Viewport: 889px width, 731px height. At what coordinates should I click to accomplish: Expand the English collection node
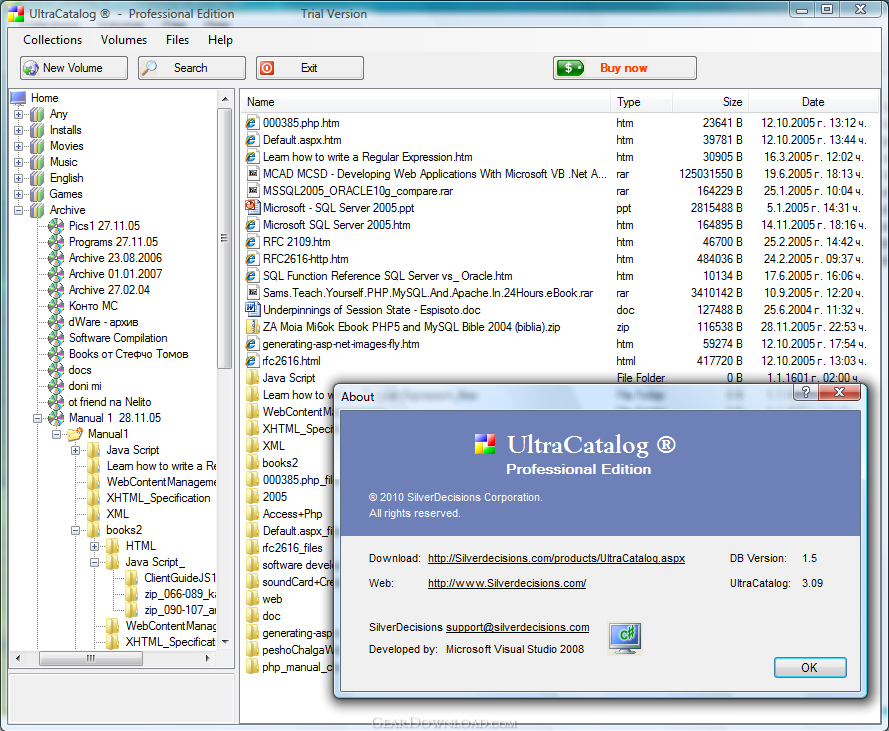click(19, 178)
